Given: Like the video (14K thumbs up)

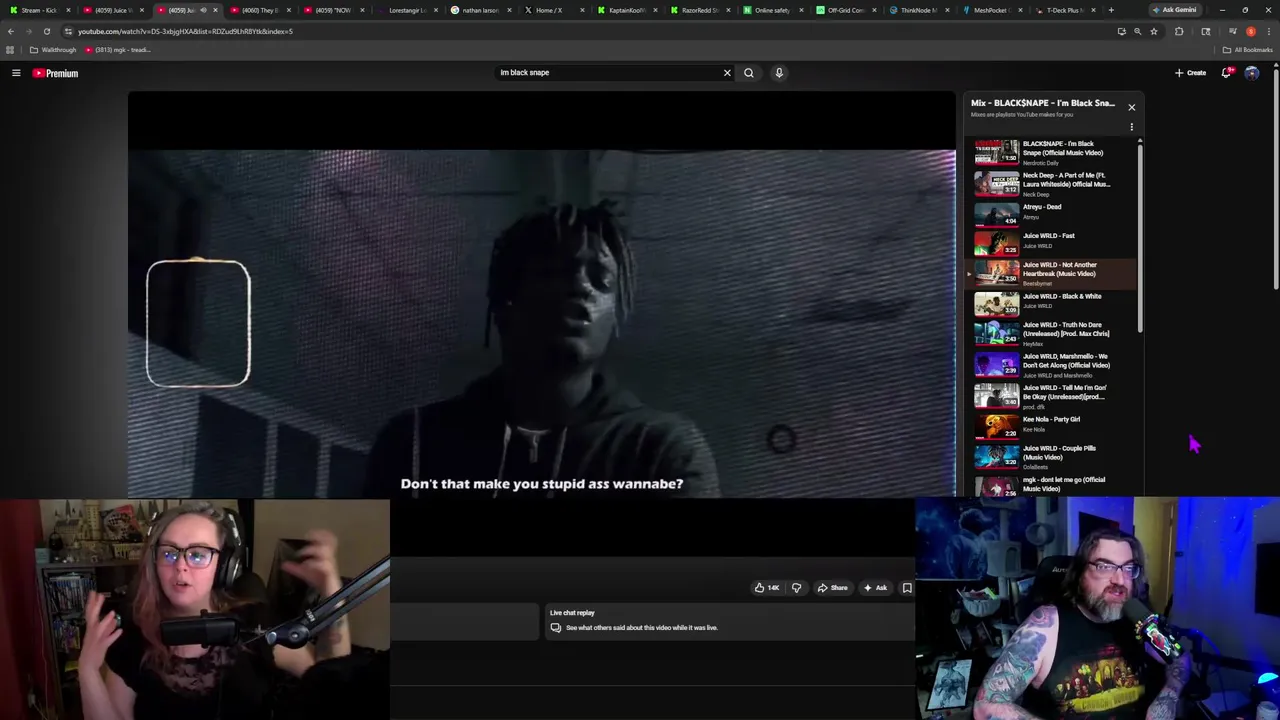Looking at the screenshot, I should point(767,588).
